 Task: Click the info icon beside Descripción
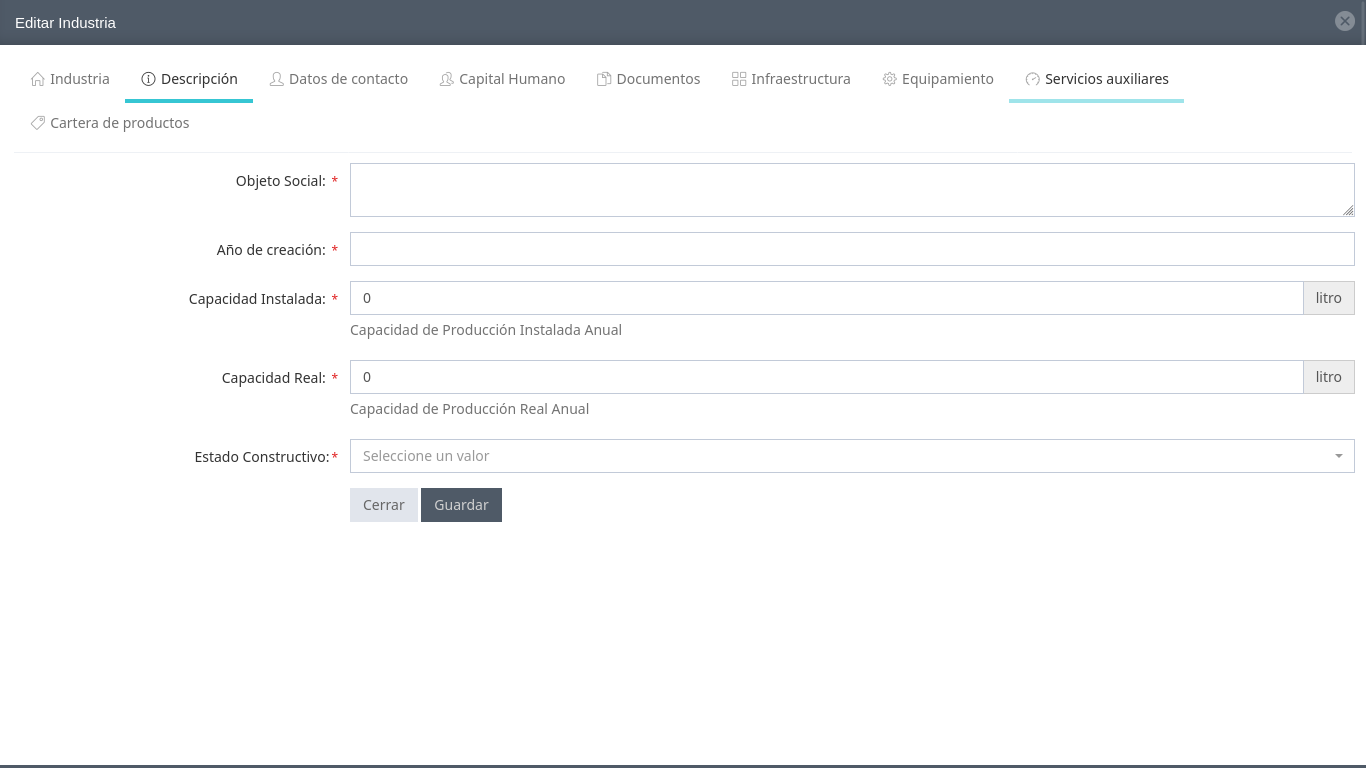(x=149, y=79)
